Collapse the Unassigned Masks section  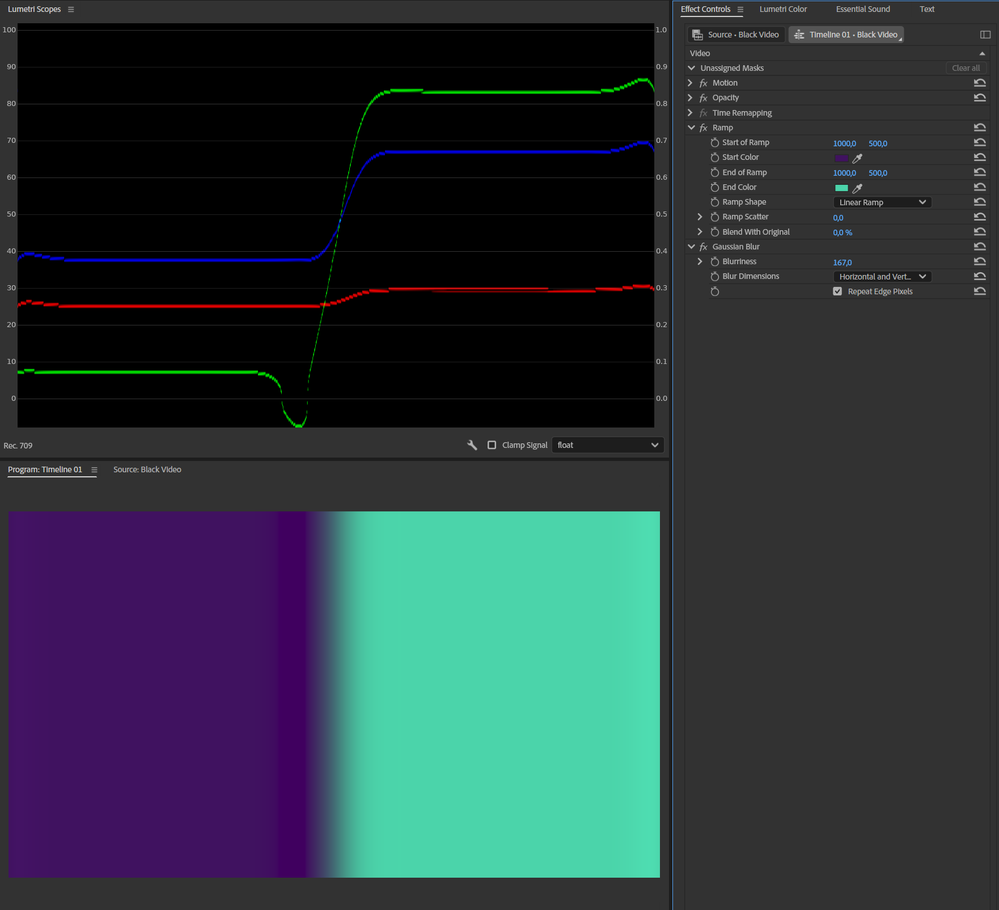(x=691, y=68)
